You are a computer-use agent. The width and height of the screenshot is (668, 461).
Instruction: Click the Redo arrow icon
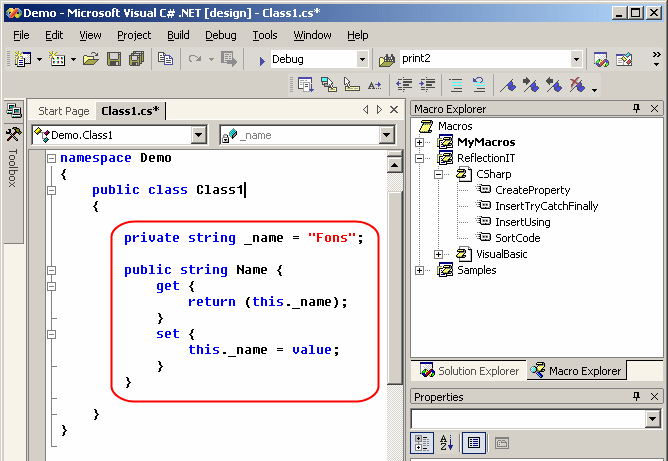click(x=195, y=59)
